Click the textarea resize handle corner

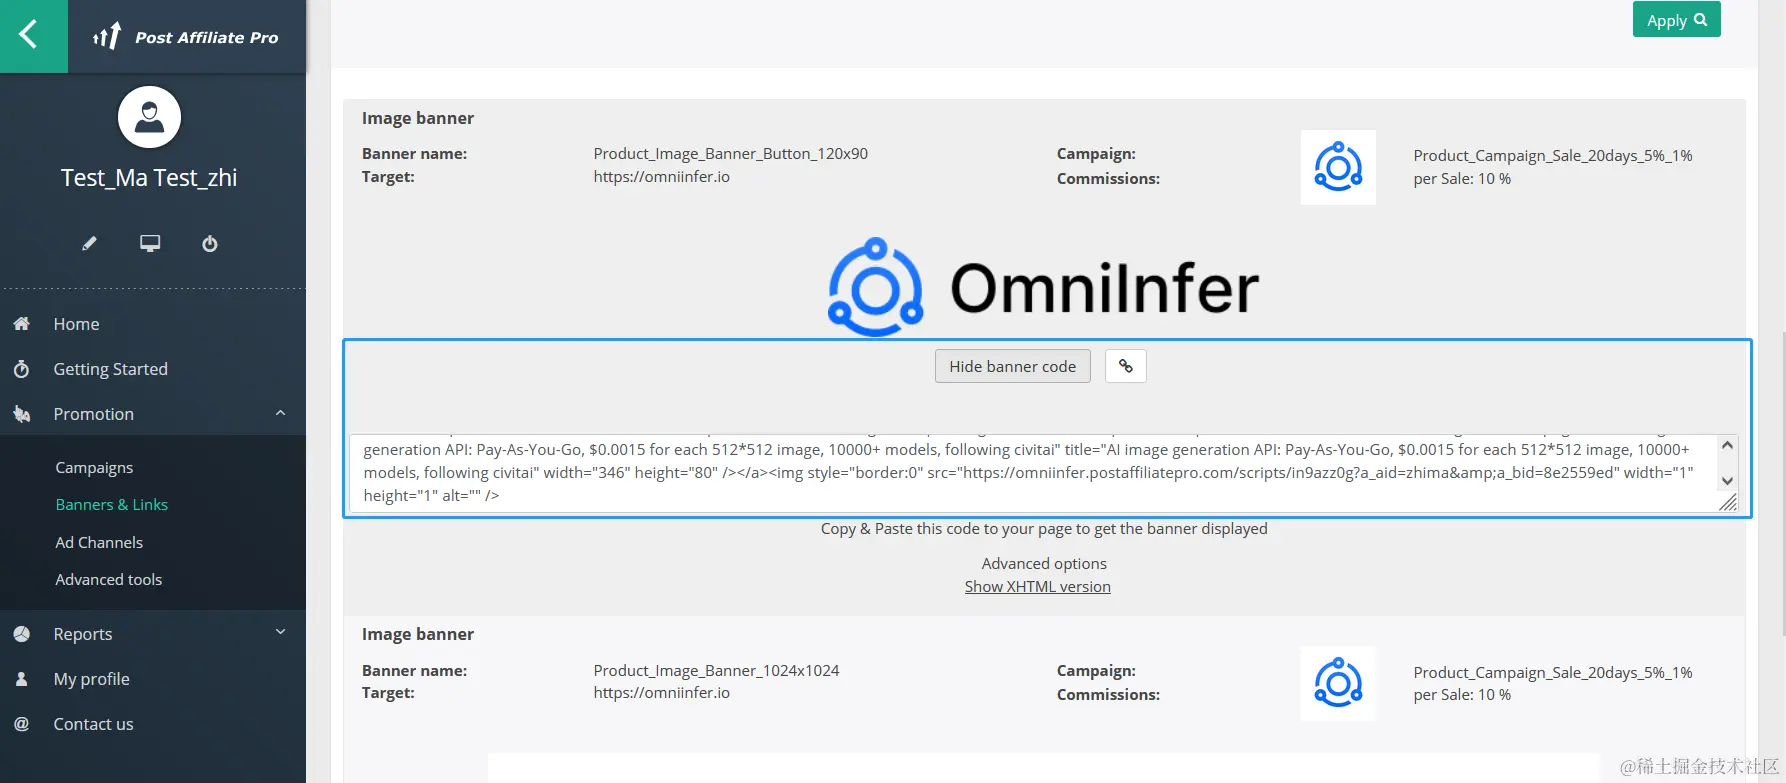pos(1728,503)
